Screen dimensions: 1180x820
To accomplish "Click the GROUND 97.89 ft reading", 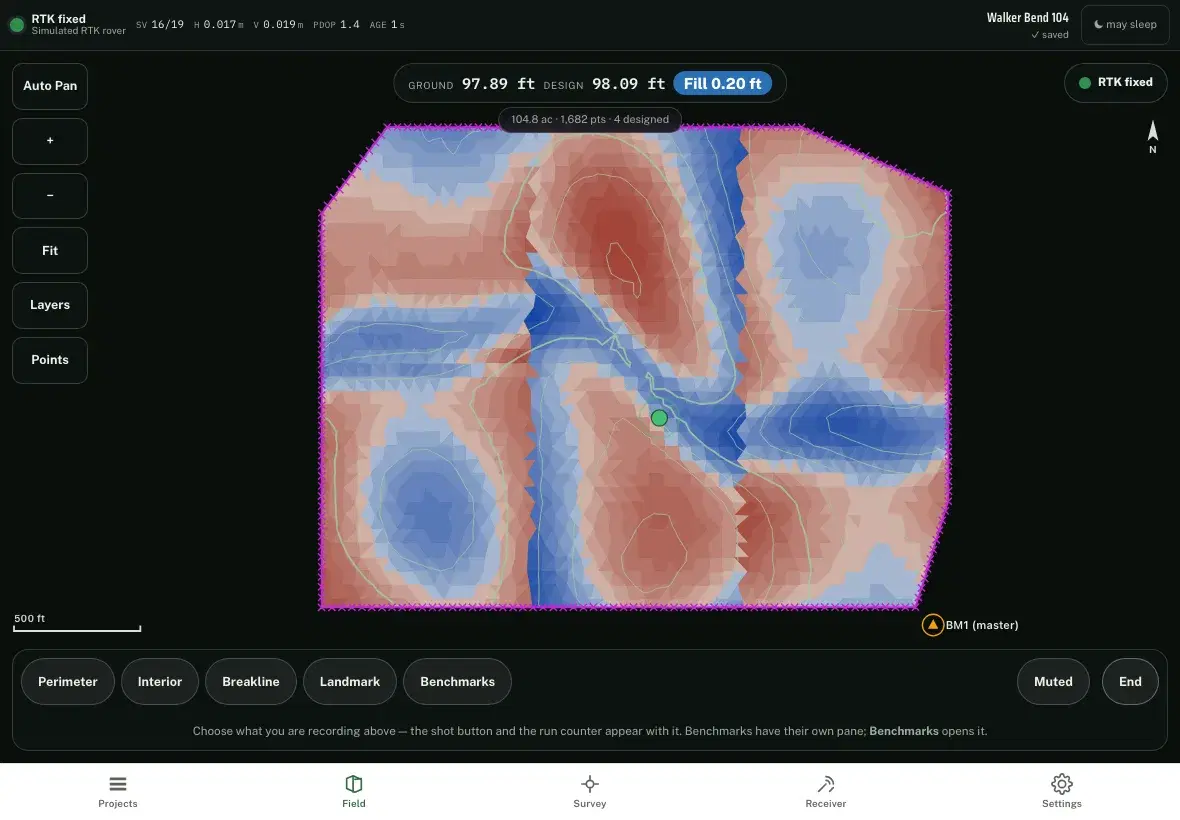I will tap(471, 84).
